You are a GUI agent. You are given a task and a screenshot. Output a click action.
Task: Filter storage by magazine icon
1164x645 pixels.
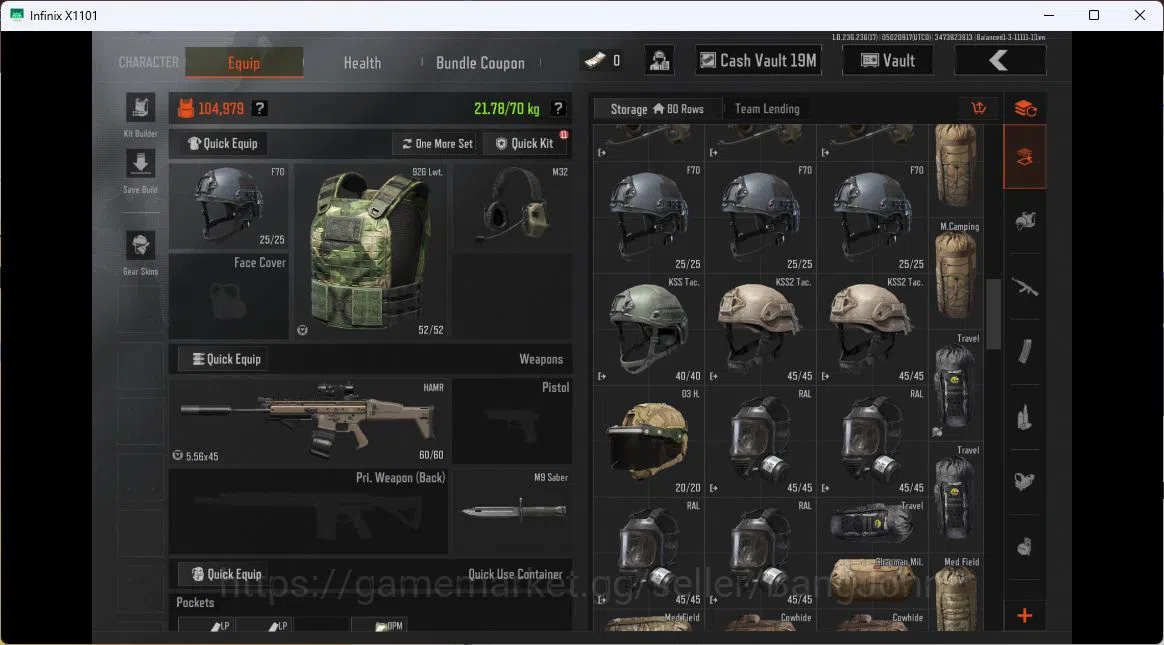coord(1025,351)
